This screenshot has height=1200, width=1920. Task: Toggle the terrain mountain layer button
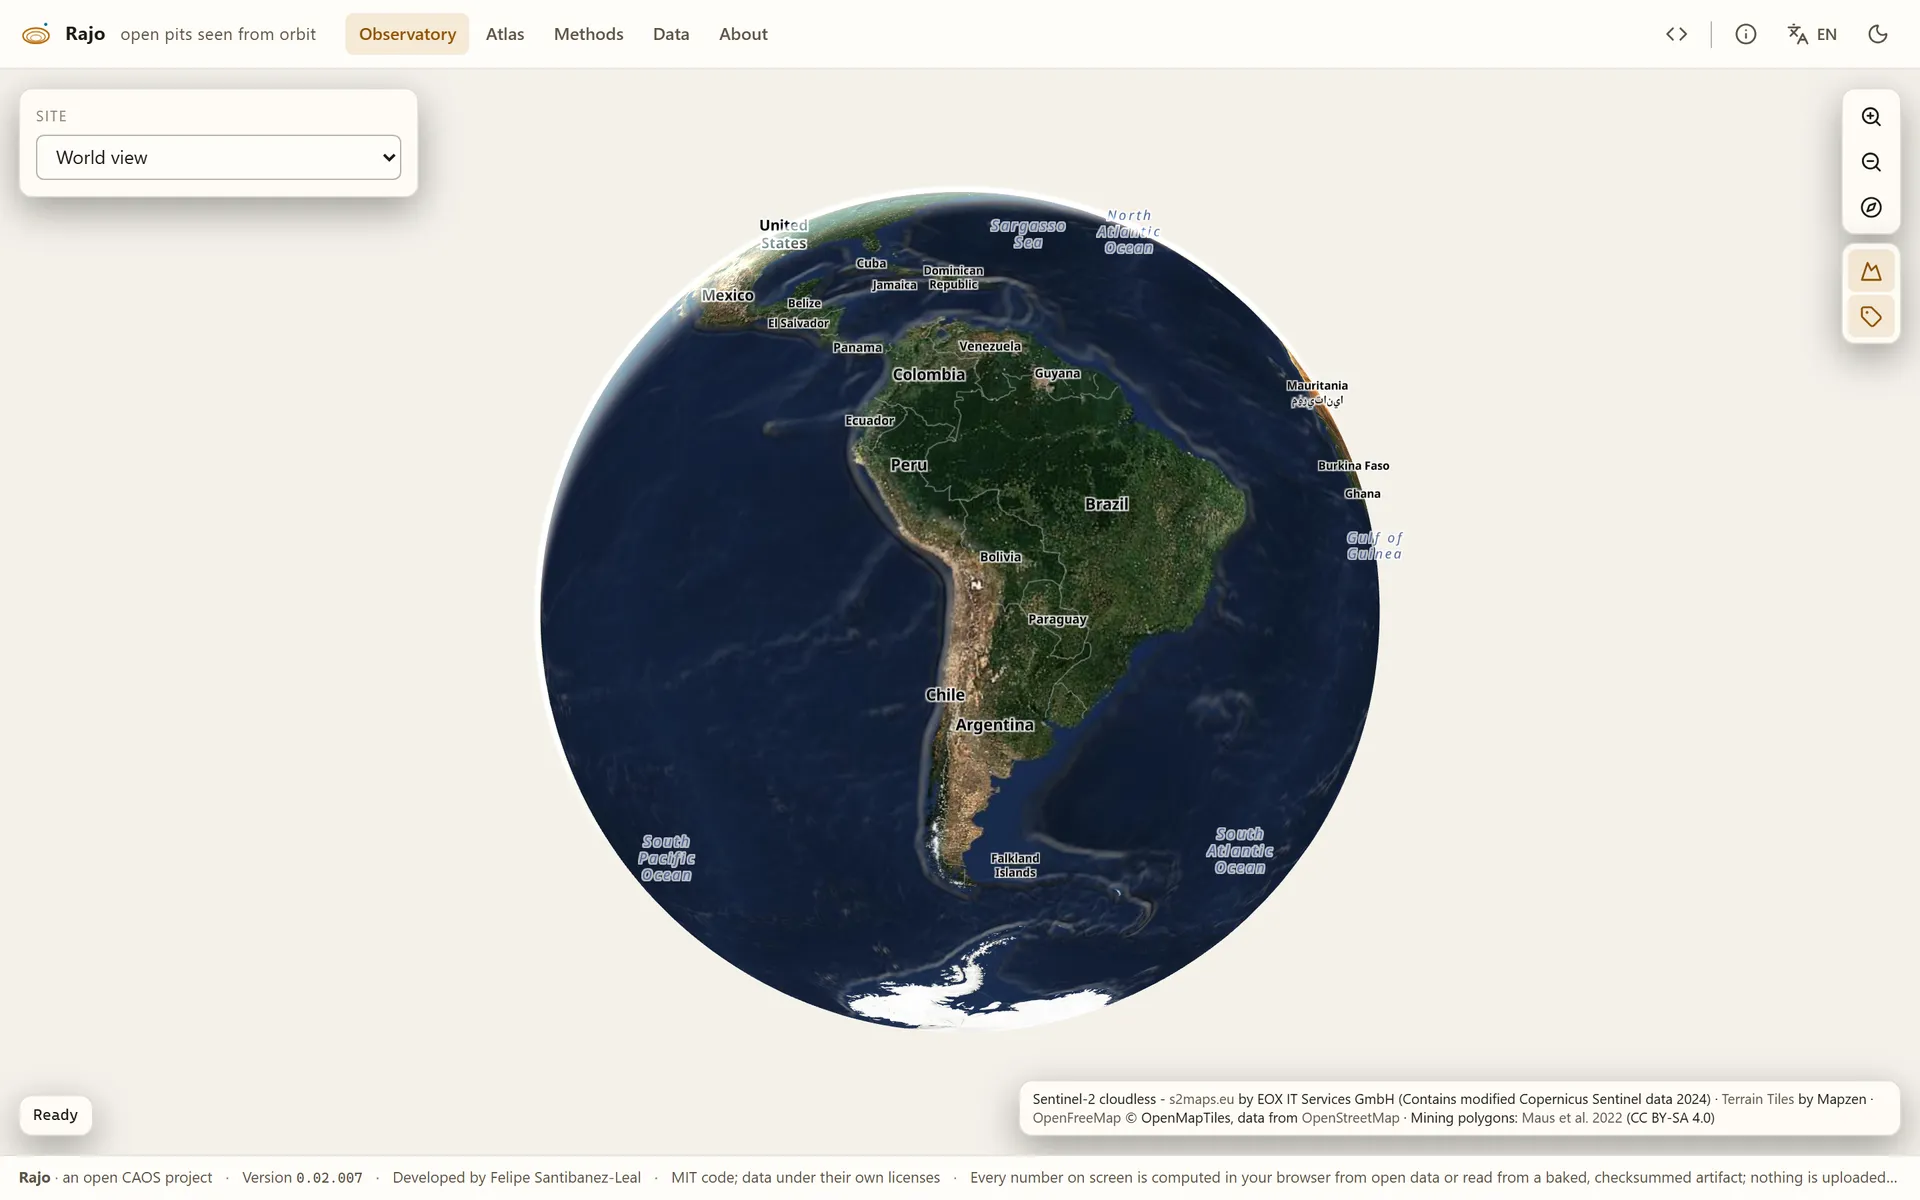coord(1871,271)
